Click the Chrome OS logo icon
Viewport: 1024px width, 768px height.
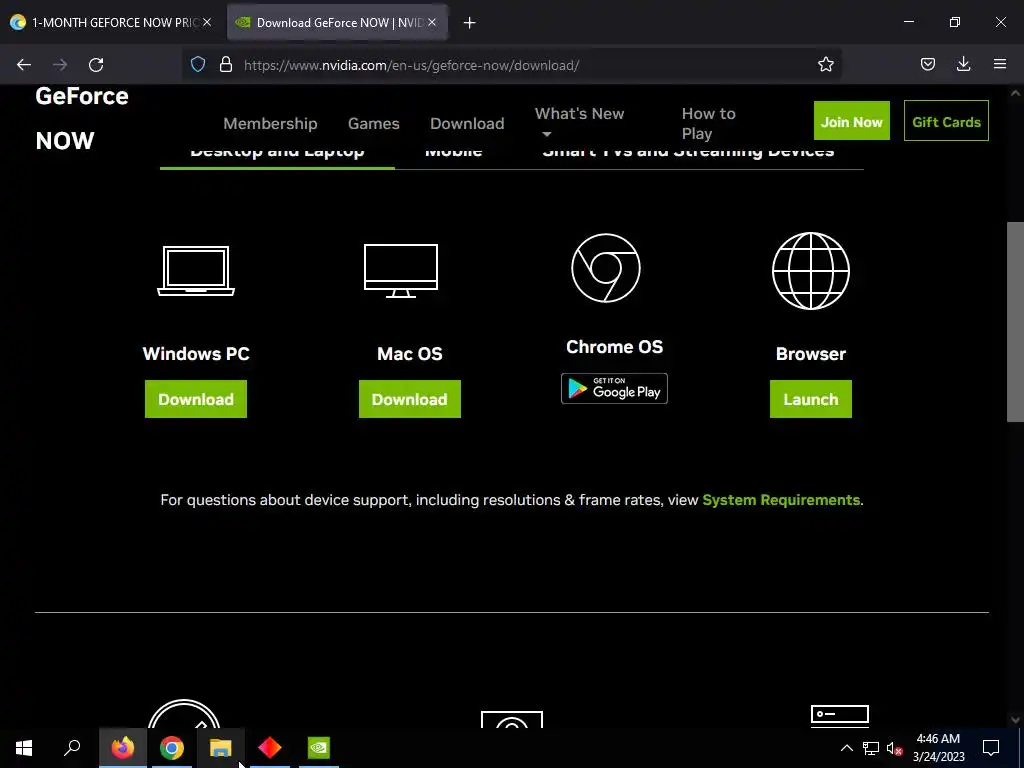click(605, 268)
